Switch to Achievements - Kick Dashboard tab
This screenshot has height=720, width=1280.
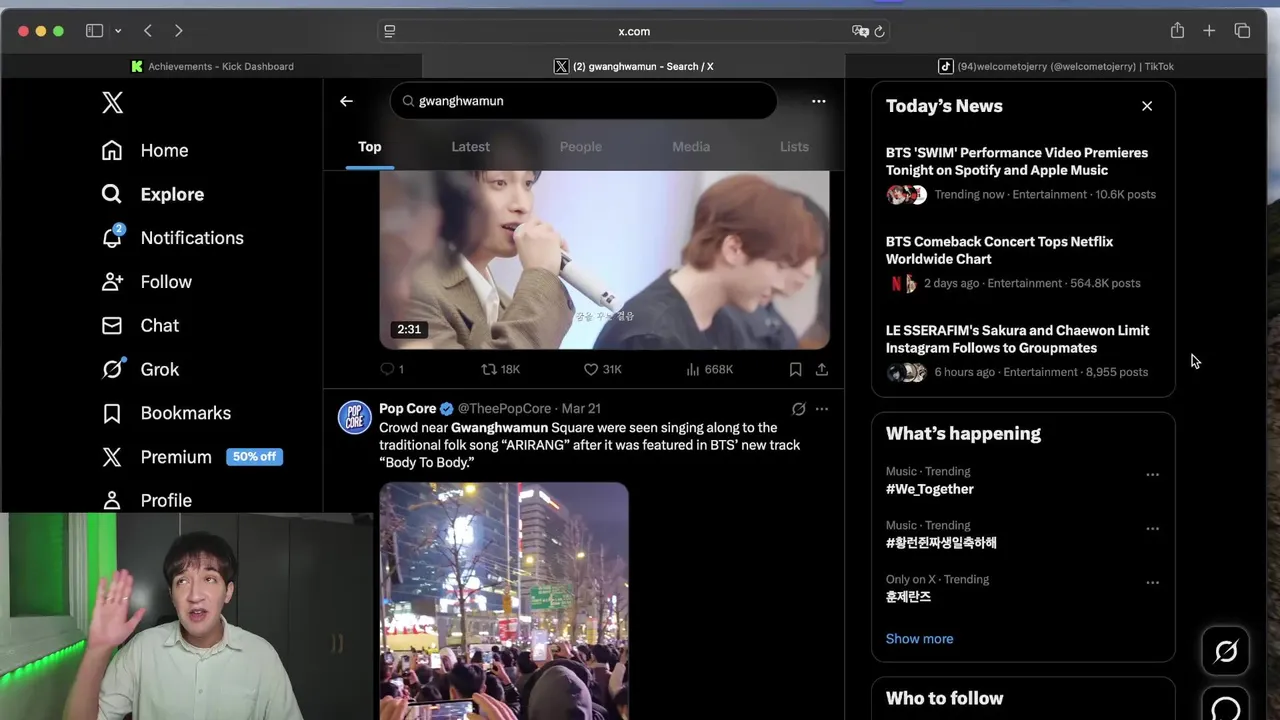[212, 66]
